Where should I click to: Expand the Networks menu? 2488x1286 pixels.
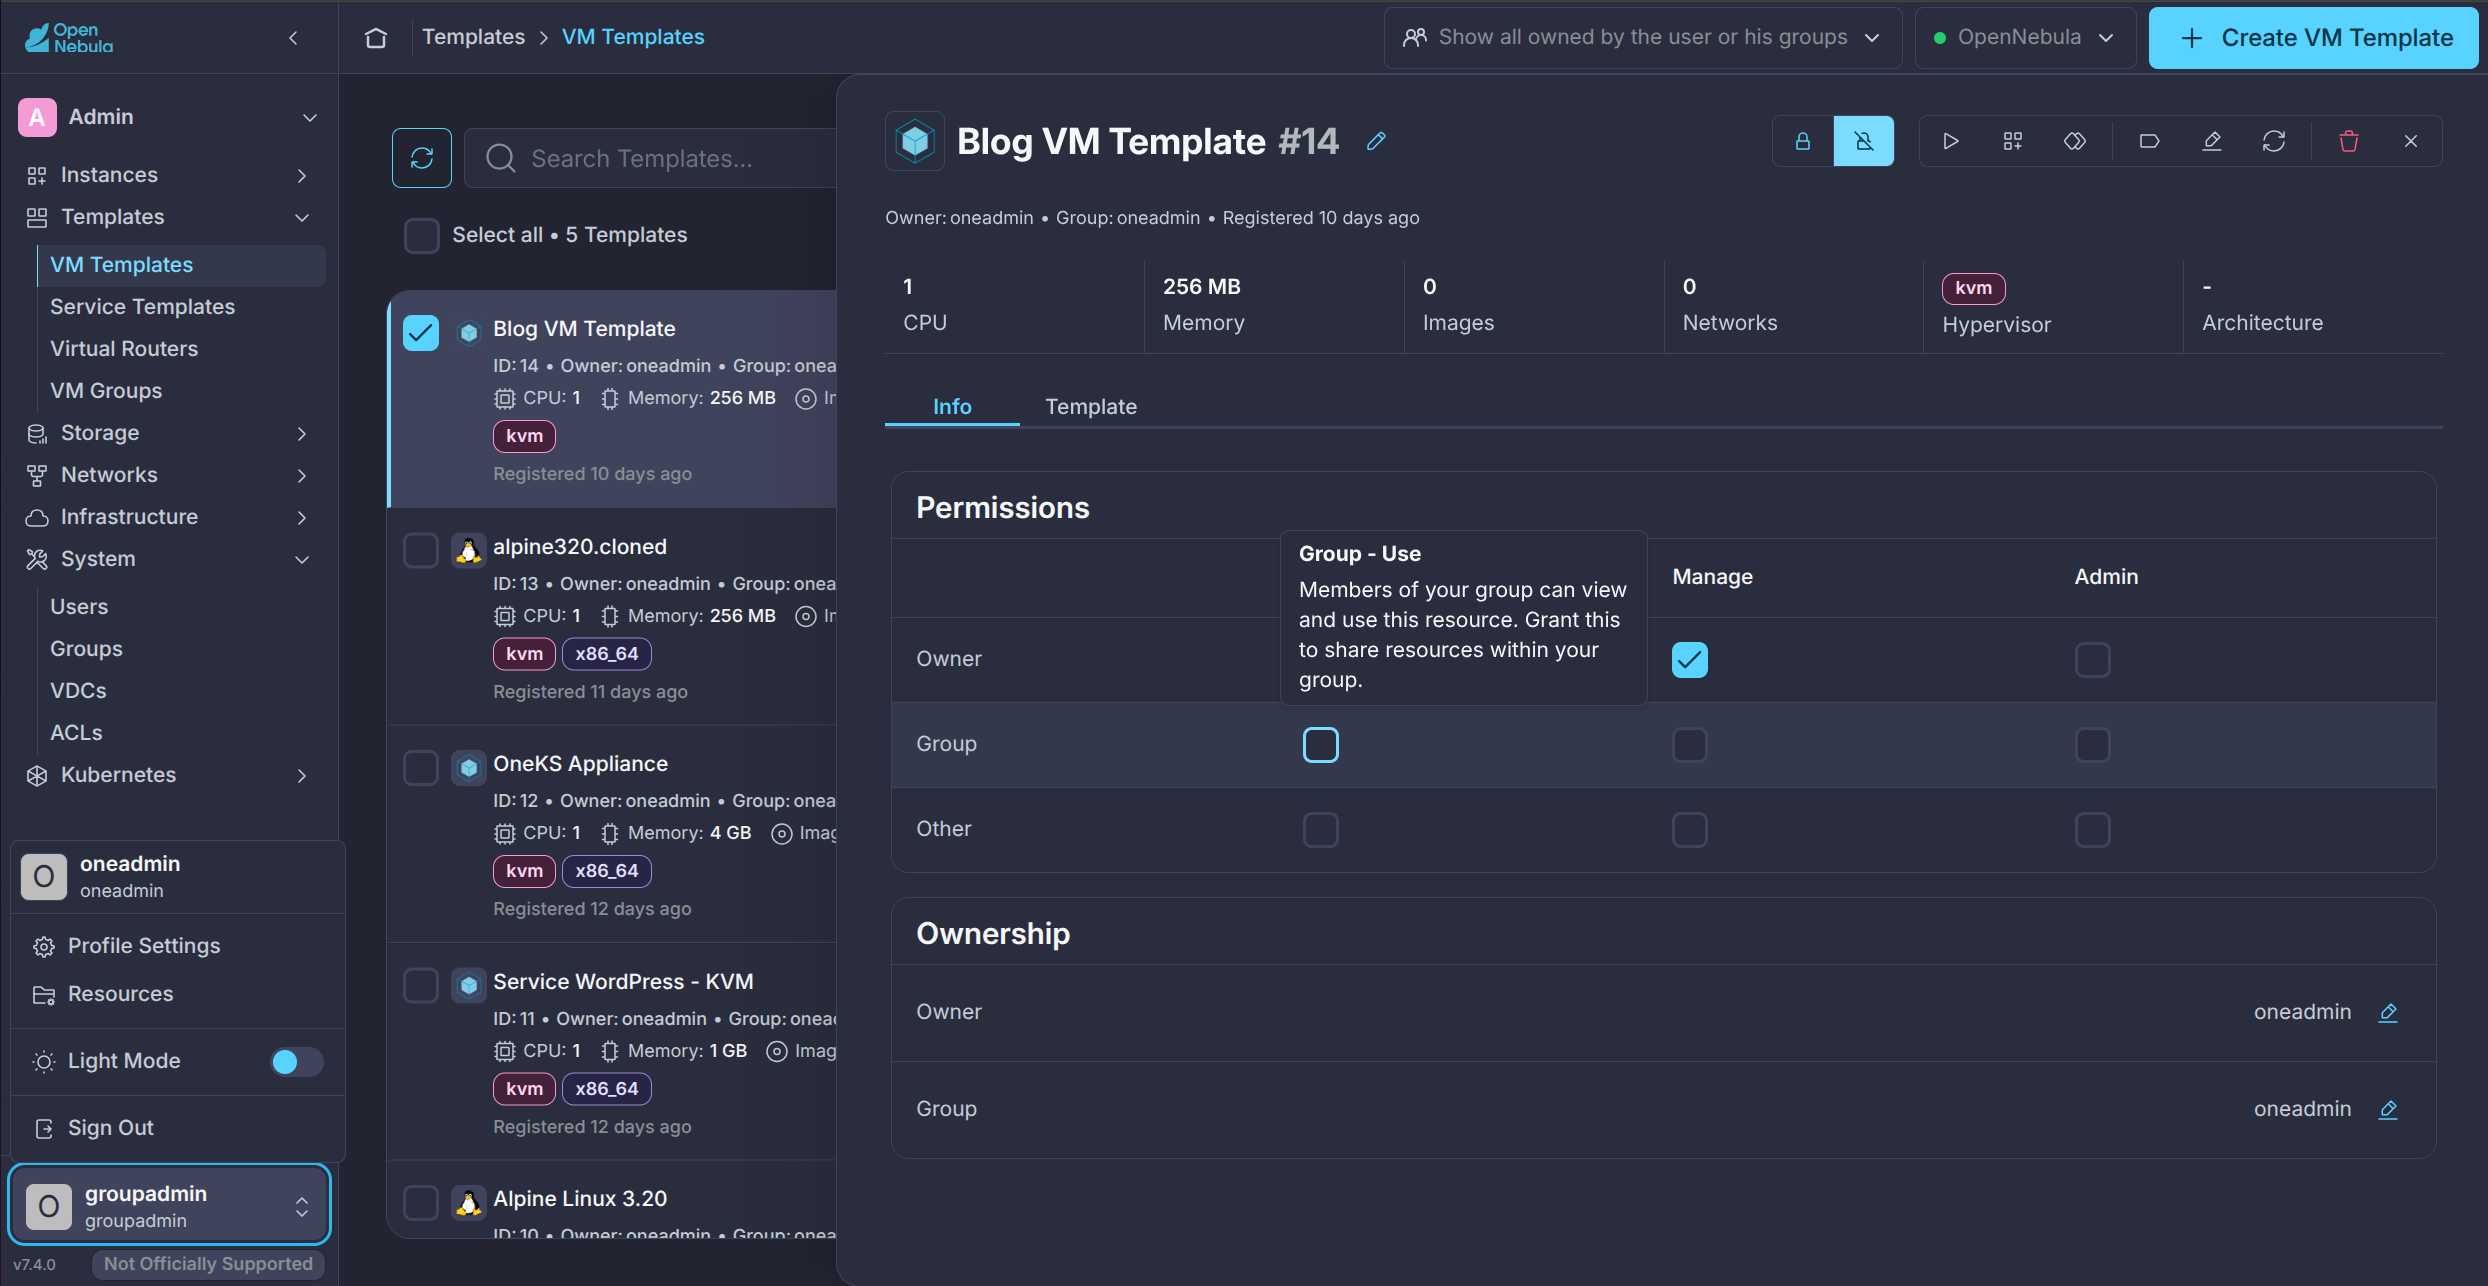[169, 475]
